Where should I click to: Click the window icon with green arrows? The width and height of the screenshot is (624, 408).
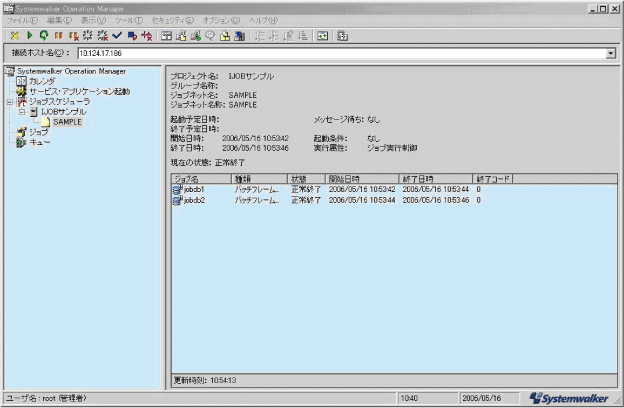pos(323,36)
